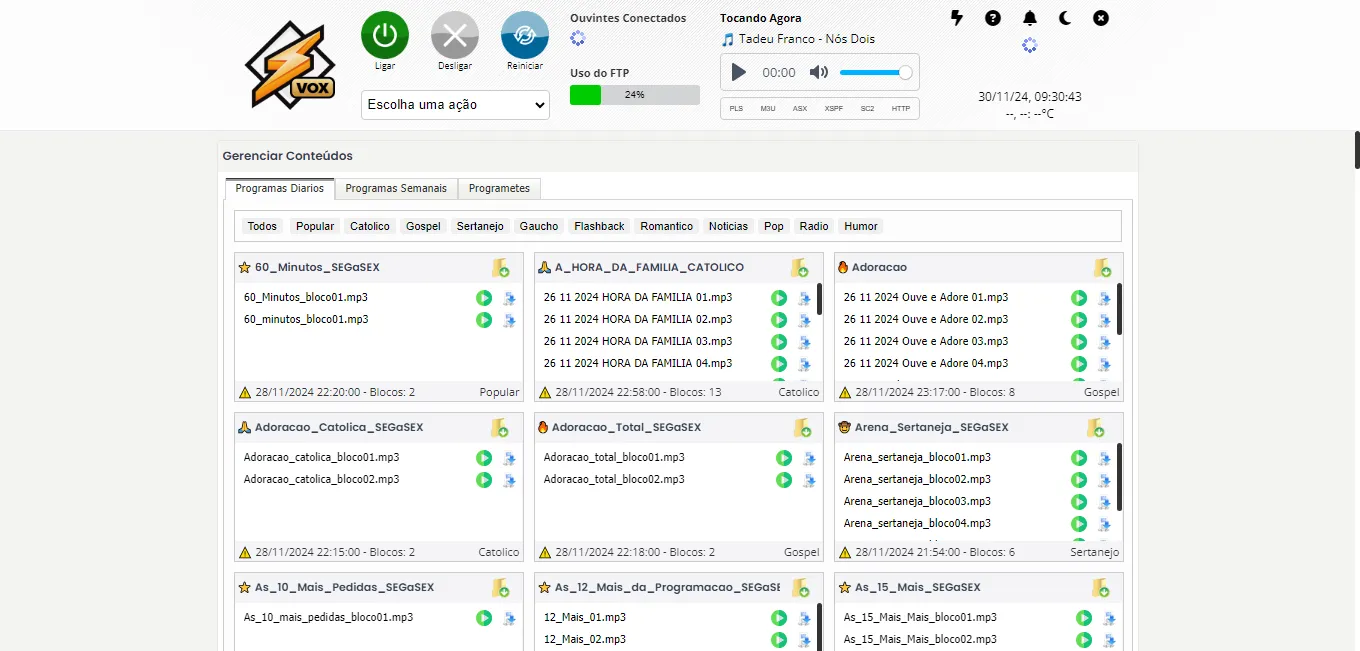Viewport: 1360px width, 651px height.
Task: Click the green Ligar power button
Action: point(385,35)
